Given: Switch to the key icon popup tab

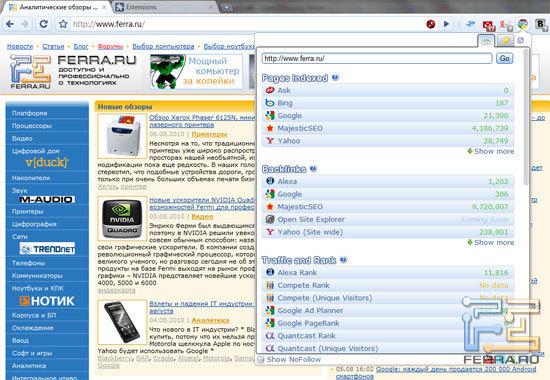Looking at the screenshot, I should [504, 41].
